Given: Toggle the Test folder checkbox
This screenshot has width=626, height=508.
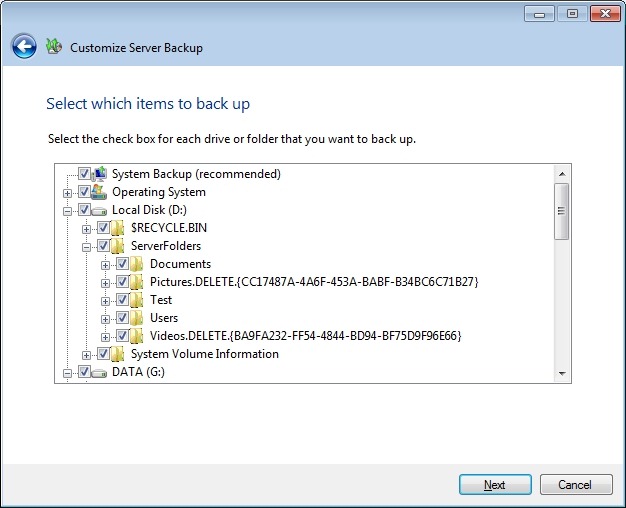Looking at the screenshot, I should (x=122, y=300).
